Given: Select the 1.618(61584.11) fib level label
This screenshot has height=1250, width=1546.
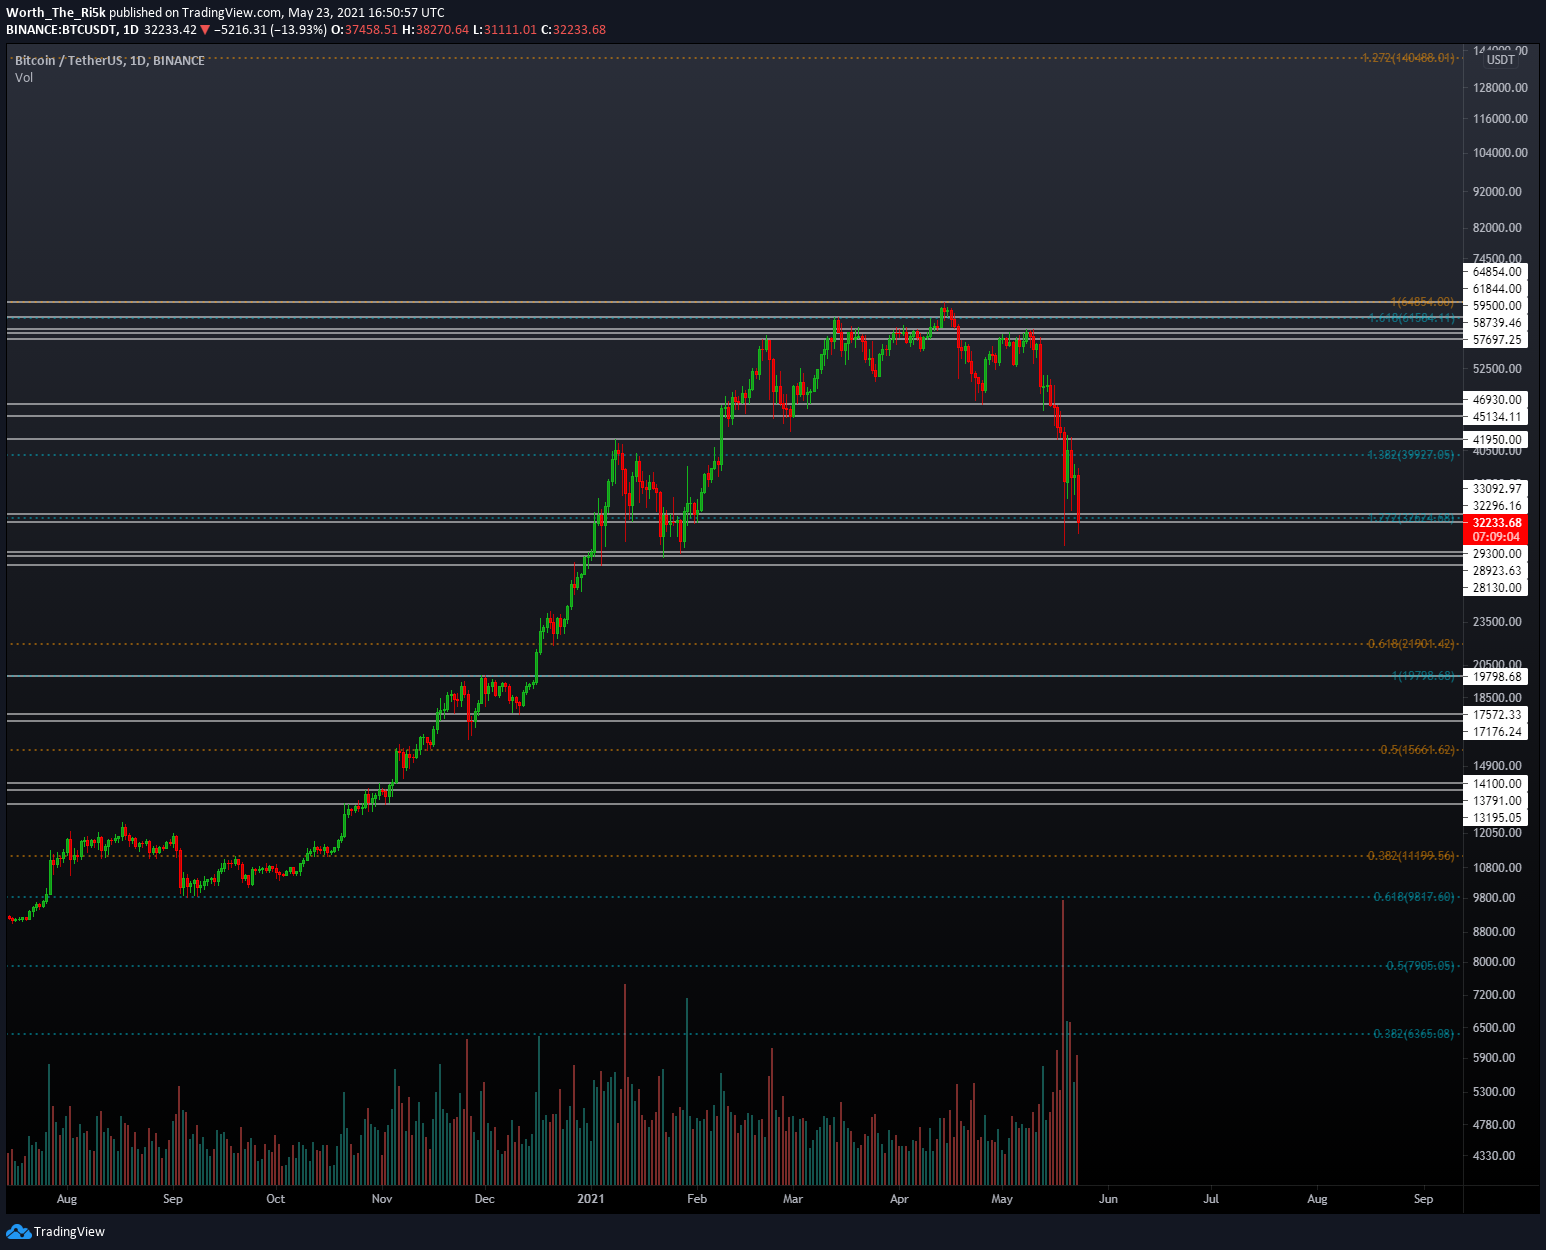Looking at the screenshot, I should pos(1412,318).
